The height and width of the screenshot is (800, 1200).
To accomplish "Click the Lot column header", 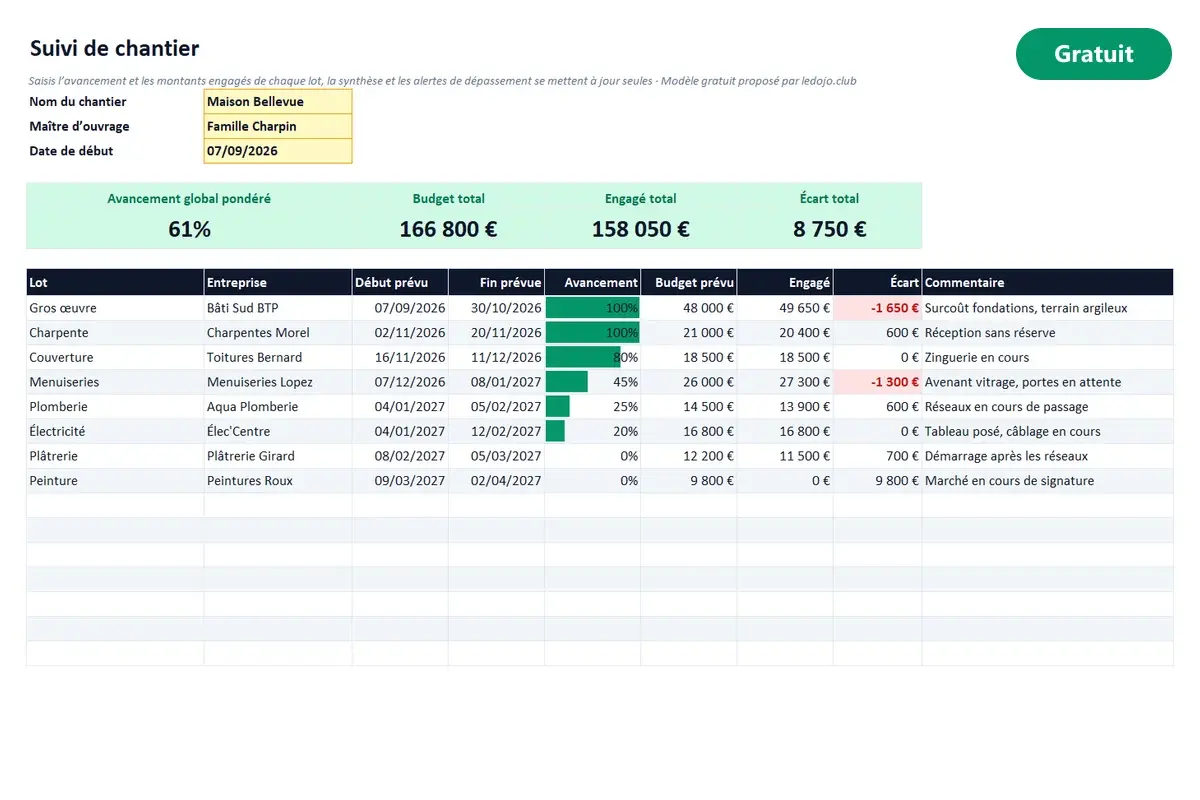I will [115, 283].
